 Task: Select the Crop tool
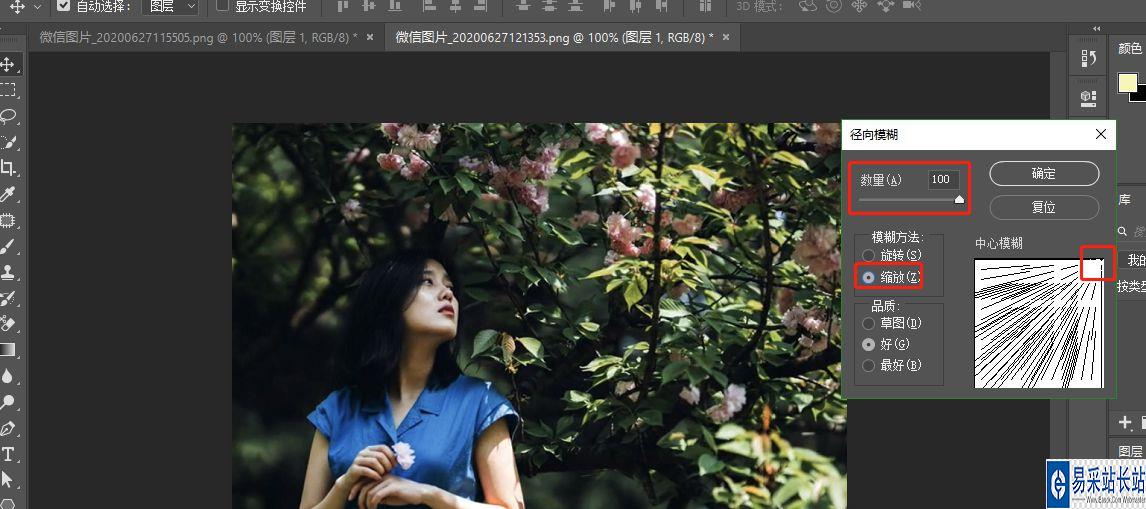point(8,167)
